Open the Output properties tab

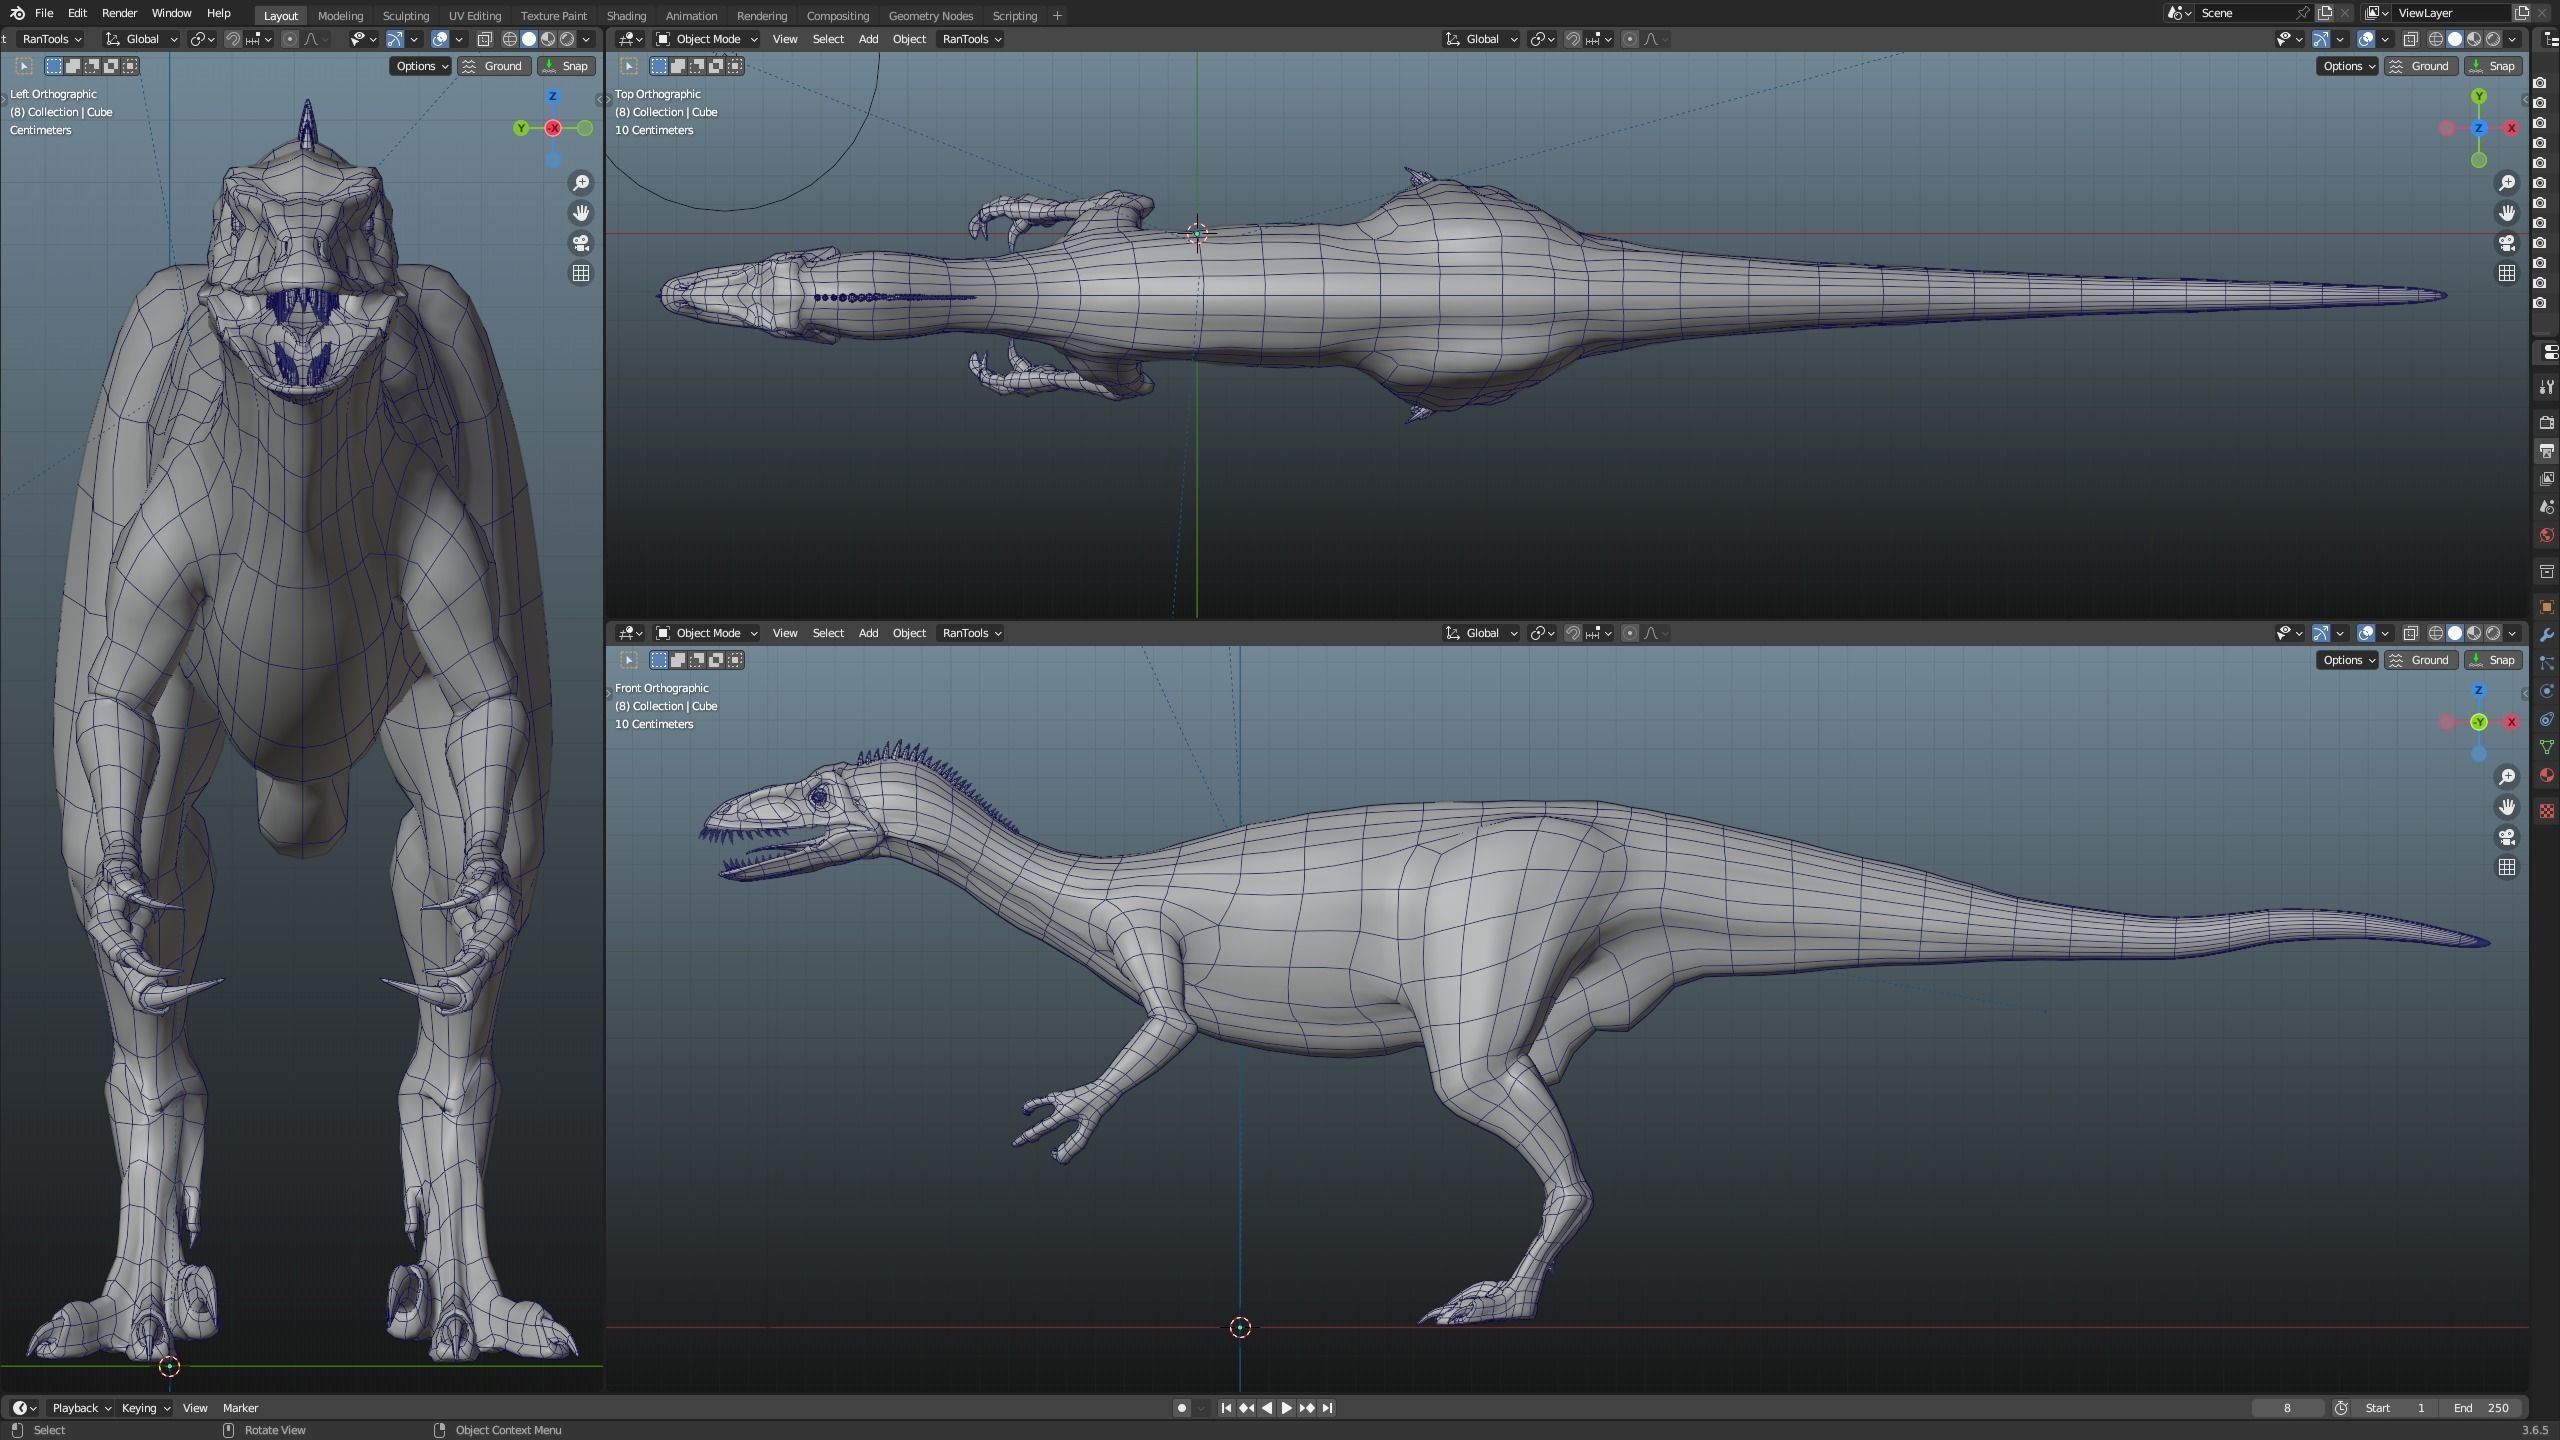point(2547,451)
